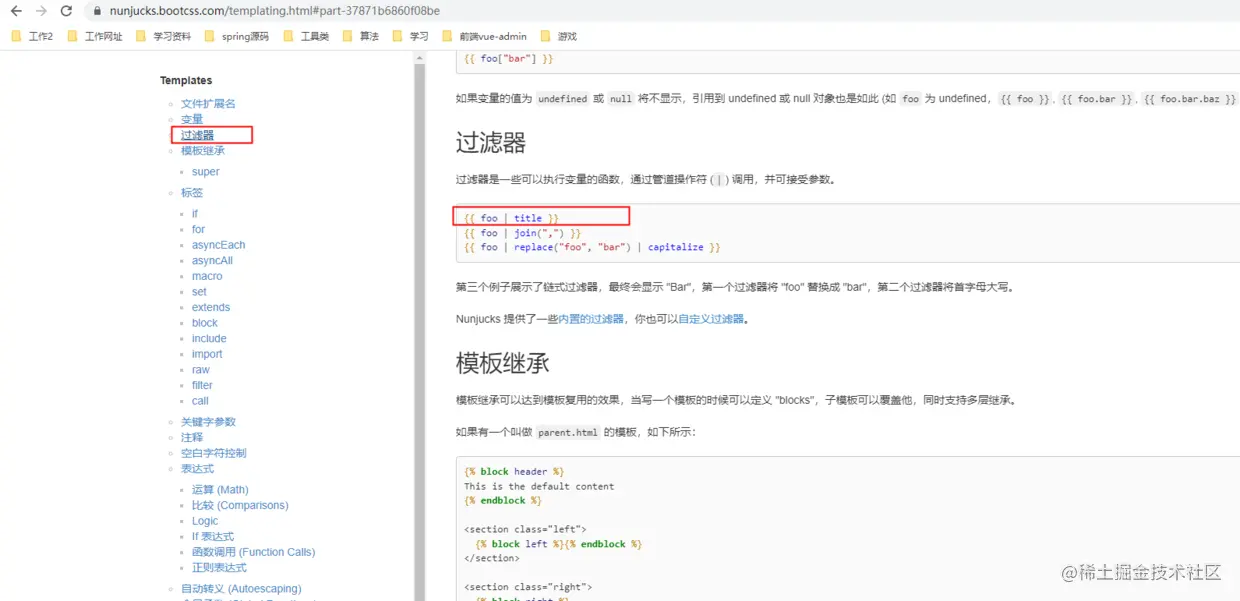Navigate to include tag link
The width and height of the screenshot is (1240, 601).
[209, 339]
